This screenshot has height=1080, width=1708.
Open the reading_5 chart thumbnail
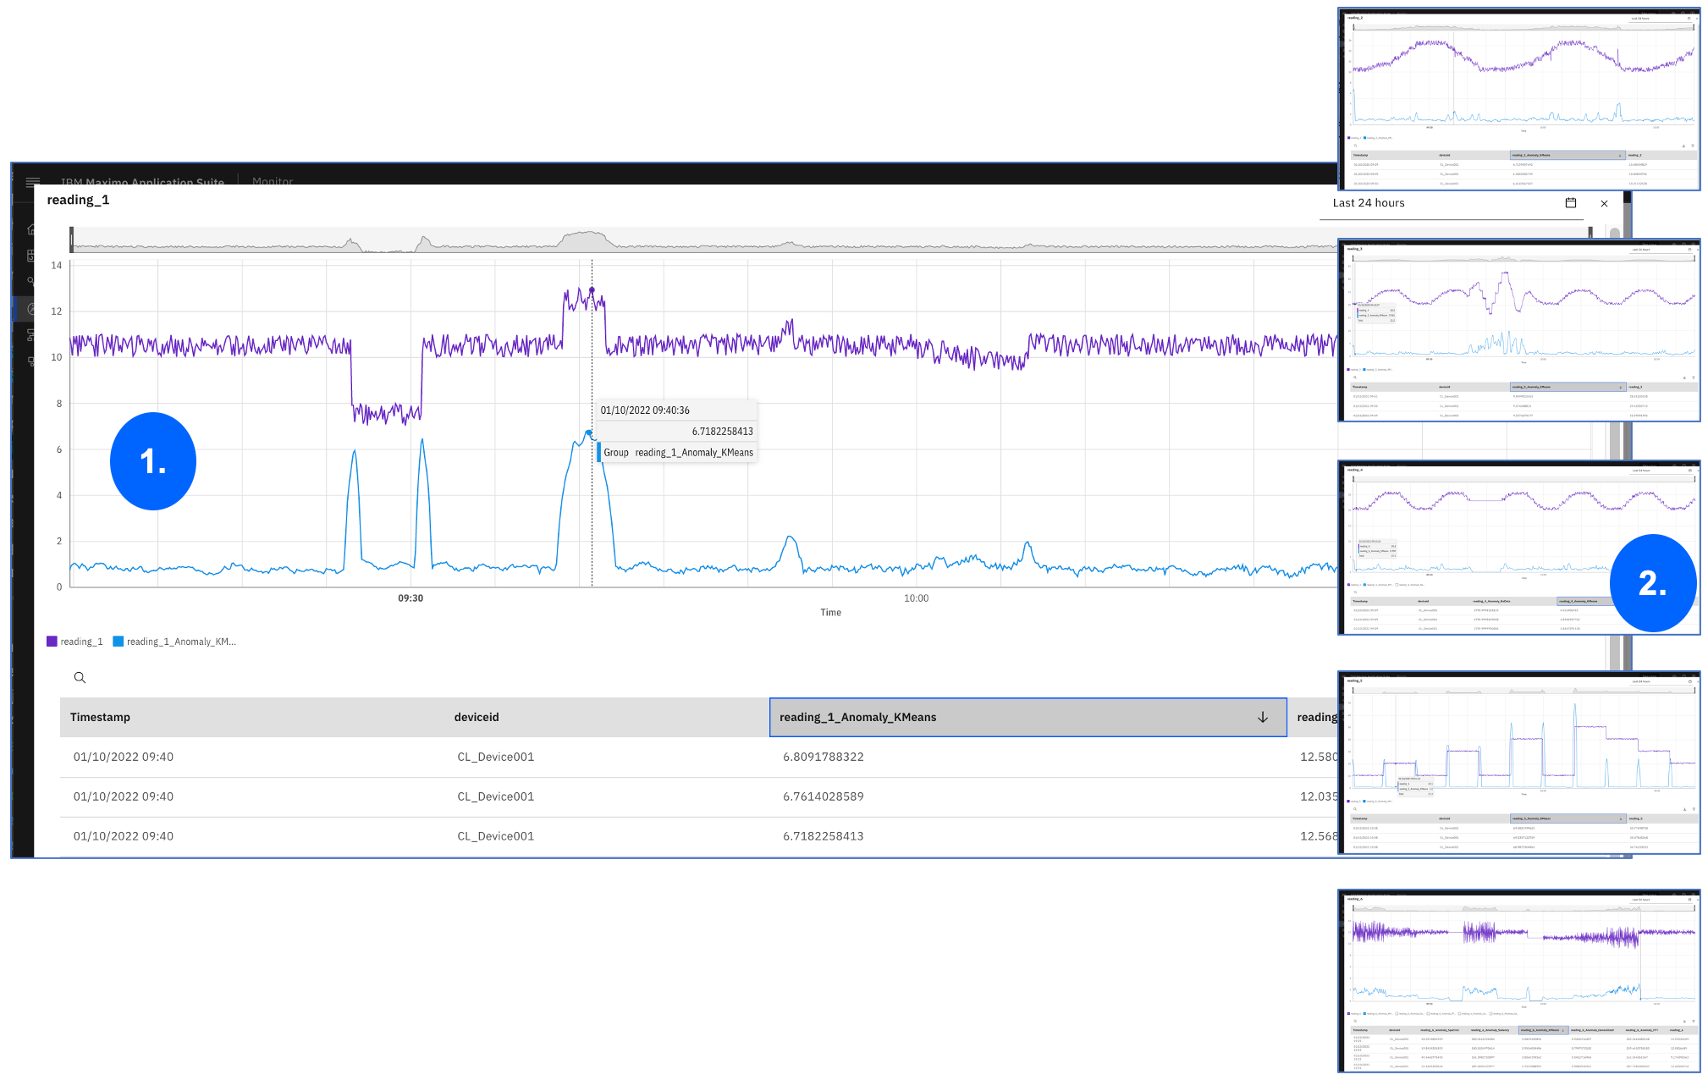[1518, 763]
